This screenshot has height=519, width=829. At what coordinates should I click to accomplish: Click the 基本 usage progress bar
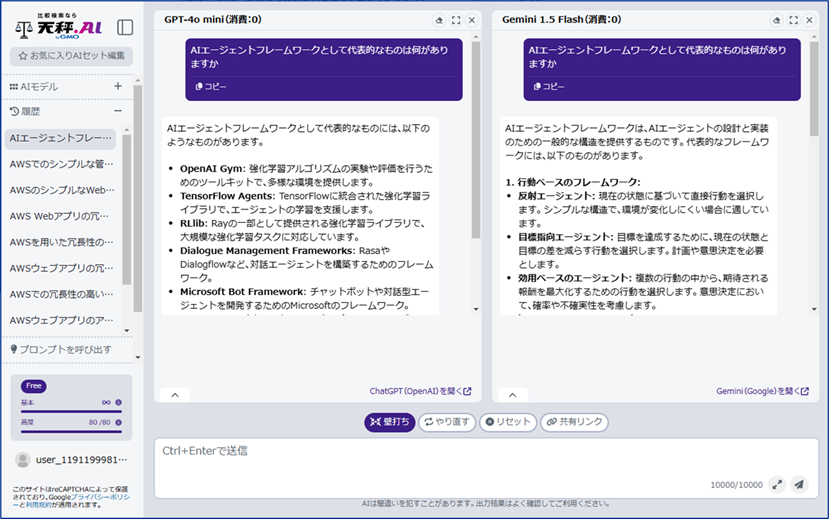71,411
